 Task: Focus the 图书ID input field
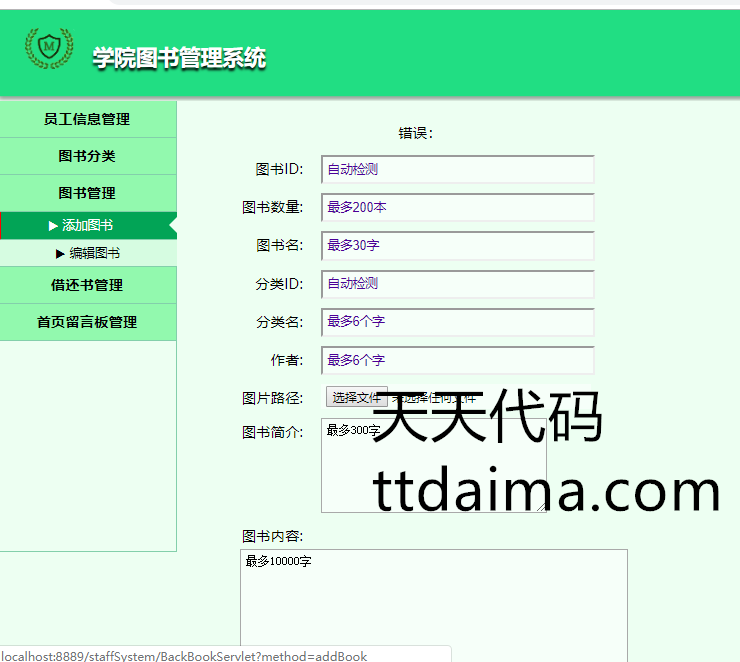(x=457, y=169)
